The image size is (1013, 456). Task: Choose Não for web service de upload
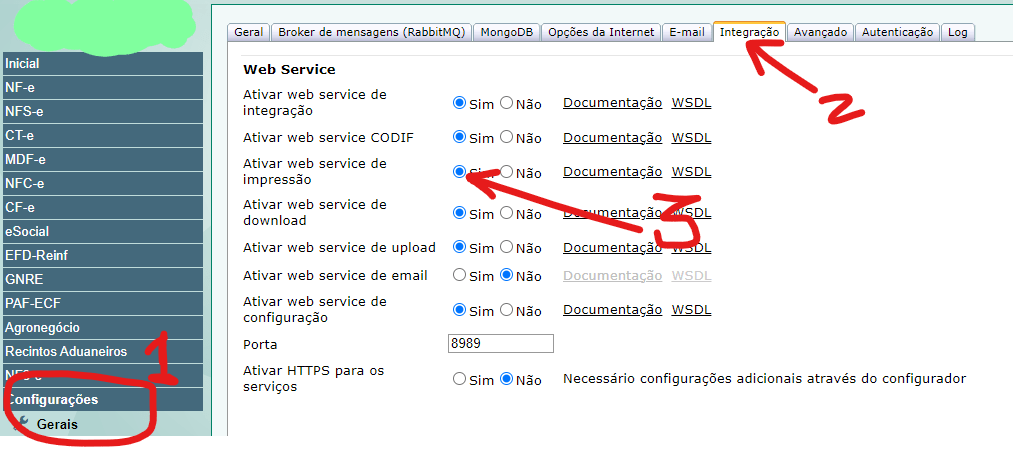click(x=507, y=247)
